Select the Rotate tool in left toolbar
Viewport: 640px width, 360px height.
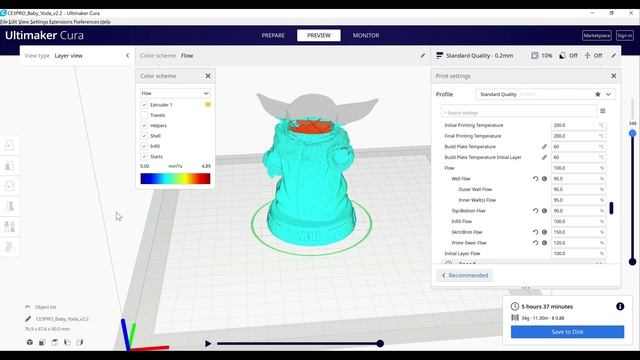pyautogui.click(x=9, y=186)
